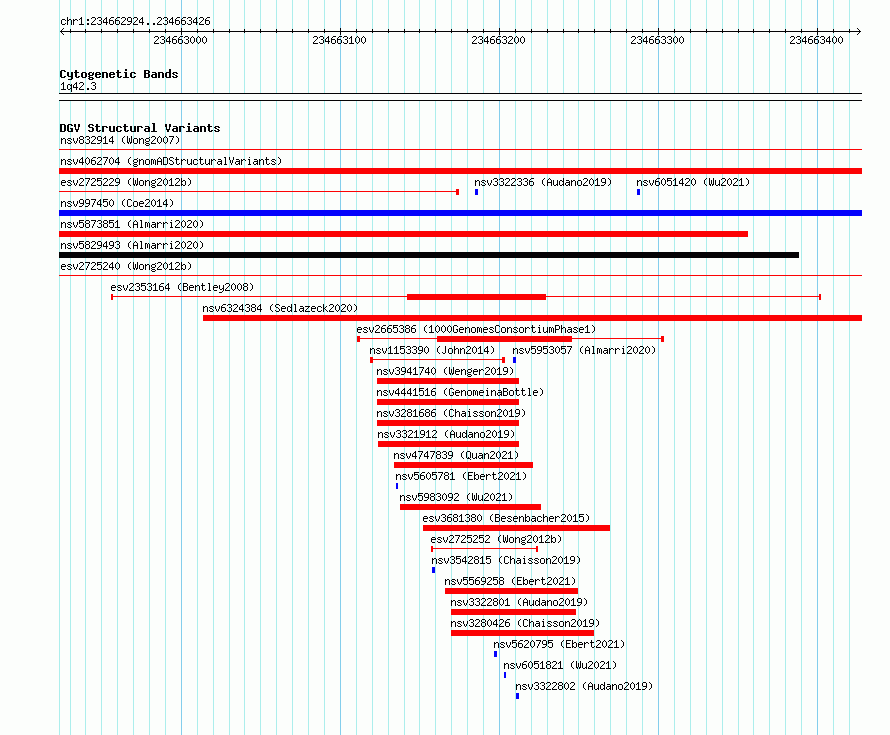Screen dimensions: 890x735
Task: Click the 234663000 ruler tick label
Action: point(180,40)
